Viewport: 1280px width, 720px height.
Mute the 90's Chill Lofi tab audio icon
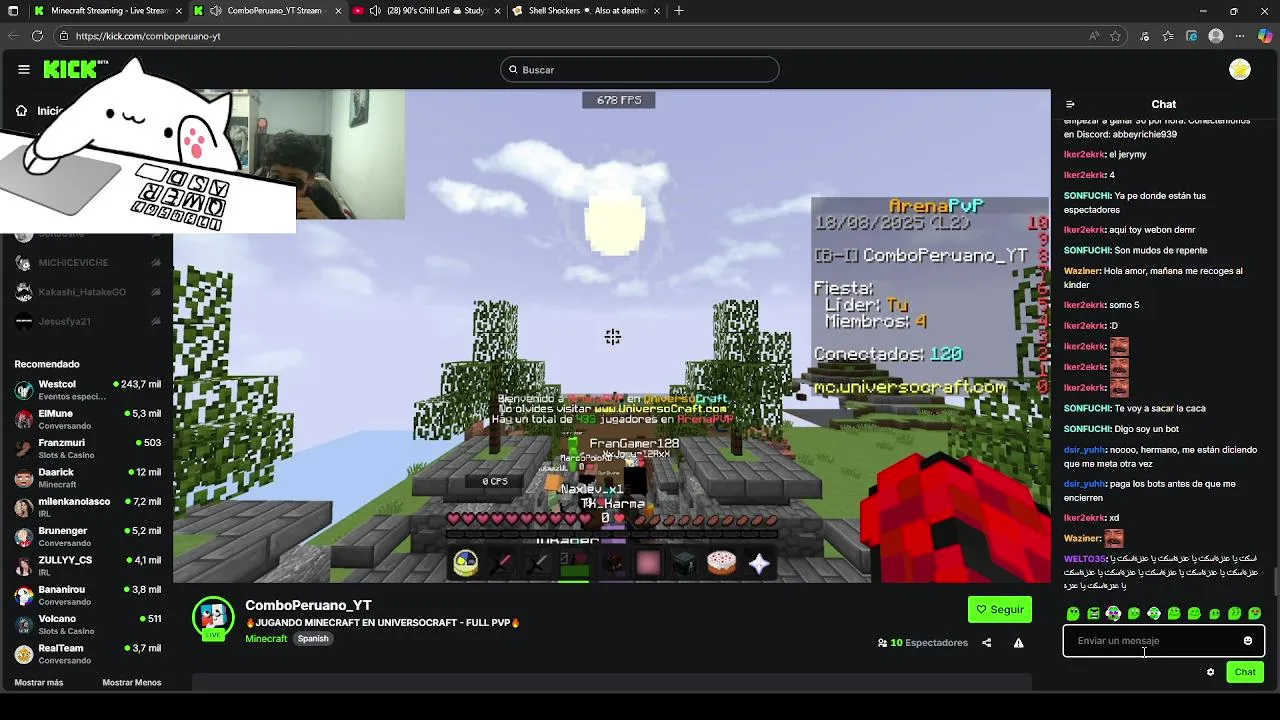click(x=375, y=11)
